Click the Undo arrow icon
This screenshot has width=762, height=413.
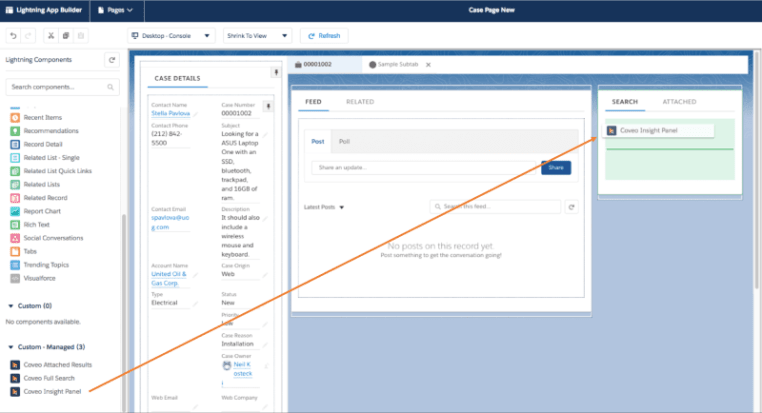(13, 36)
